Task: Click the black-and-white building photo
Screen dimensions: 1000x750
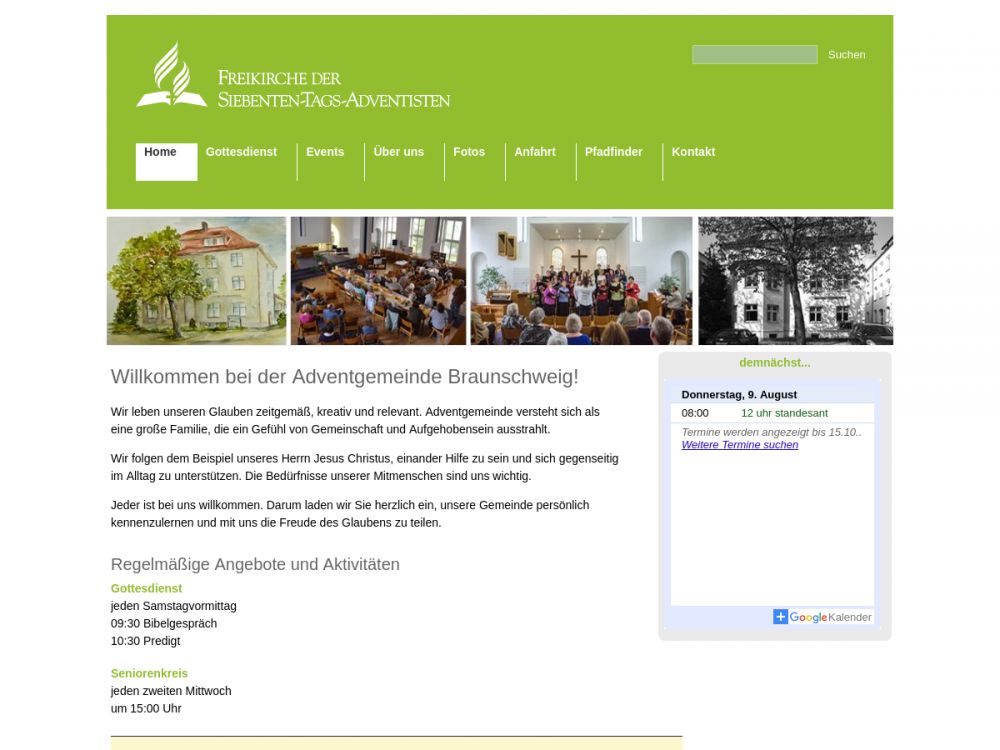Action: coord(795,281)
